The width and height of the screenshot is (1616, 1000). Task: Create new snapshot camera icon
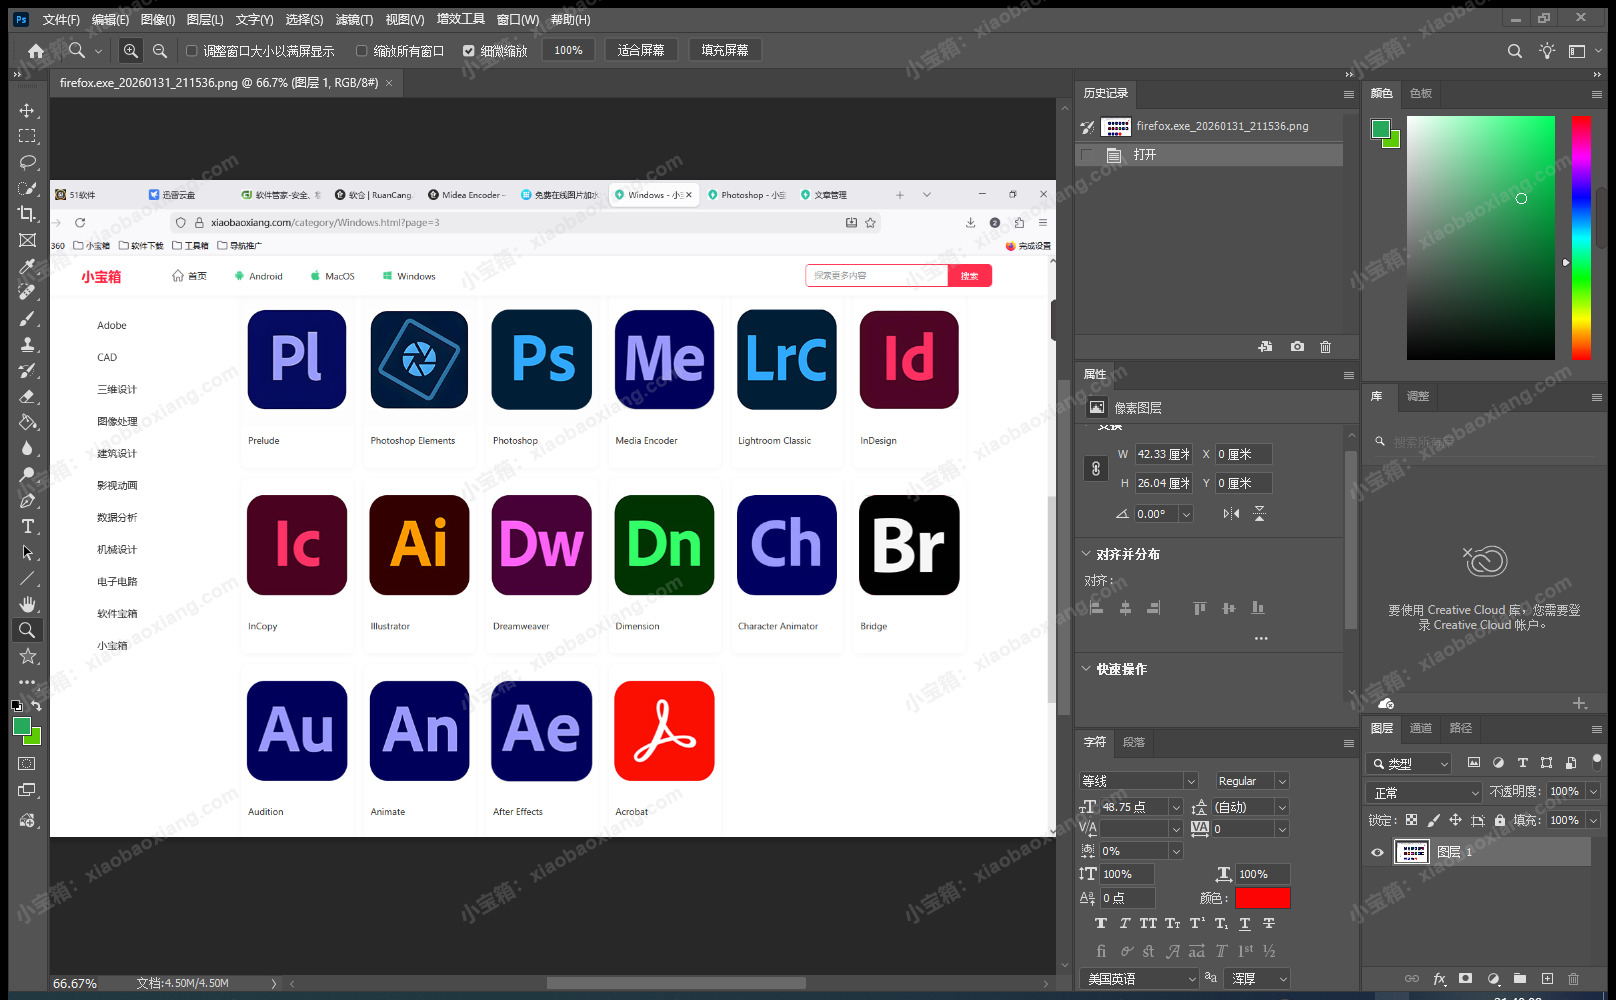[x=1297, y=347]
